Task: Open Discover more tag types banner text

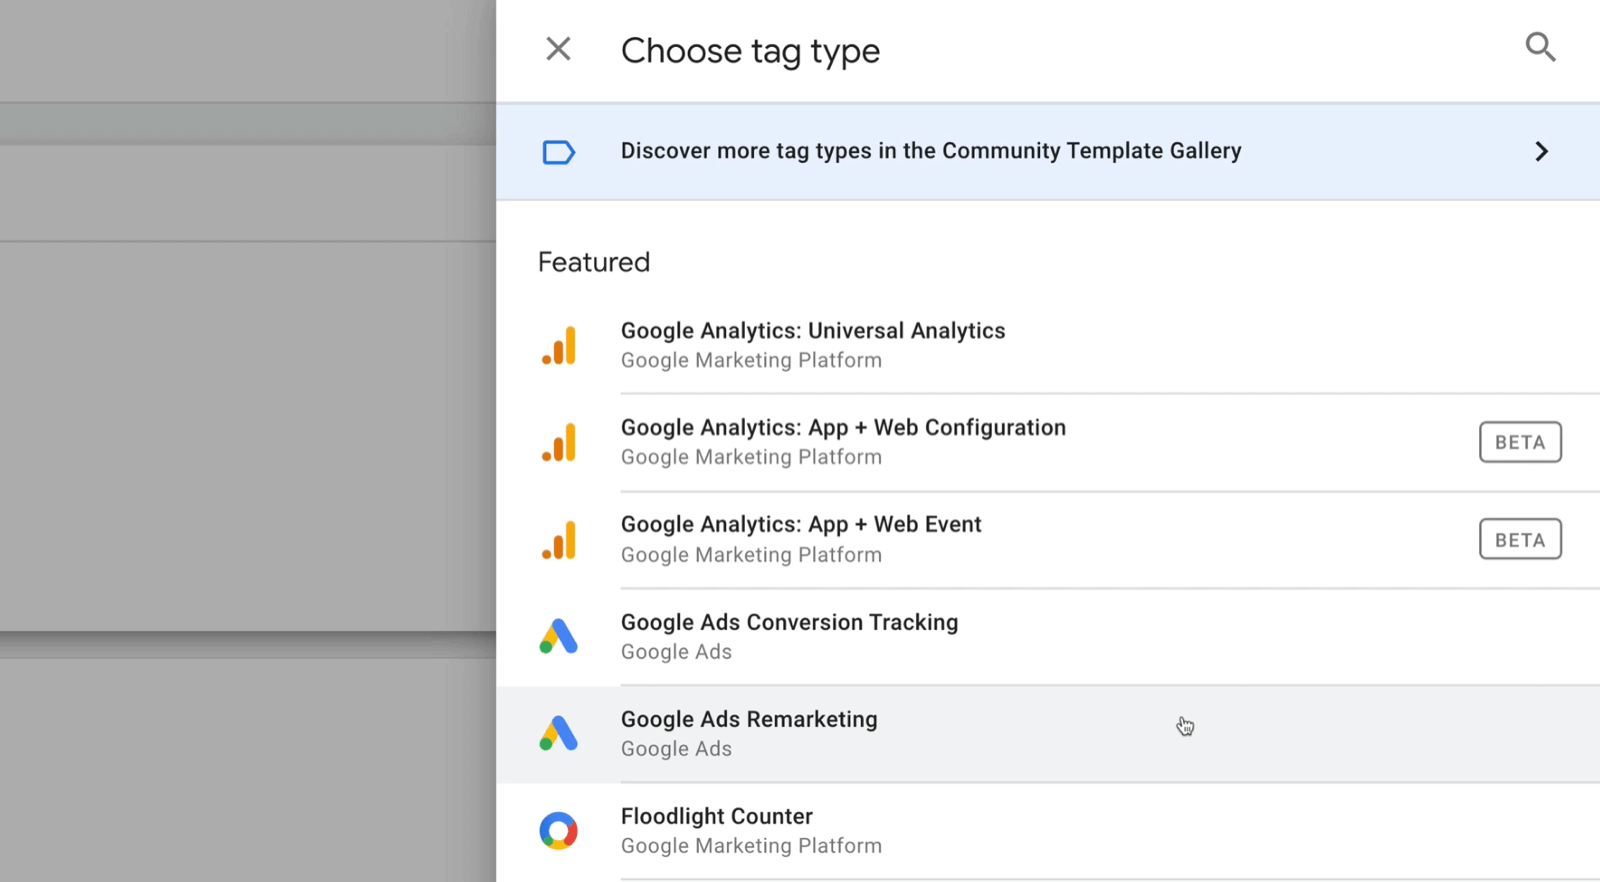Action: [930, 151]
